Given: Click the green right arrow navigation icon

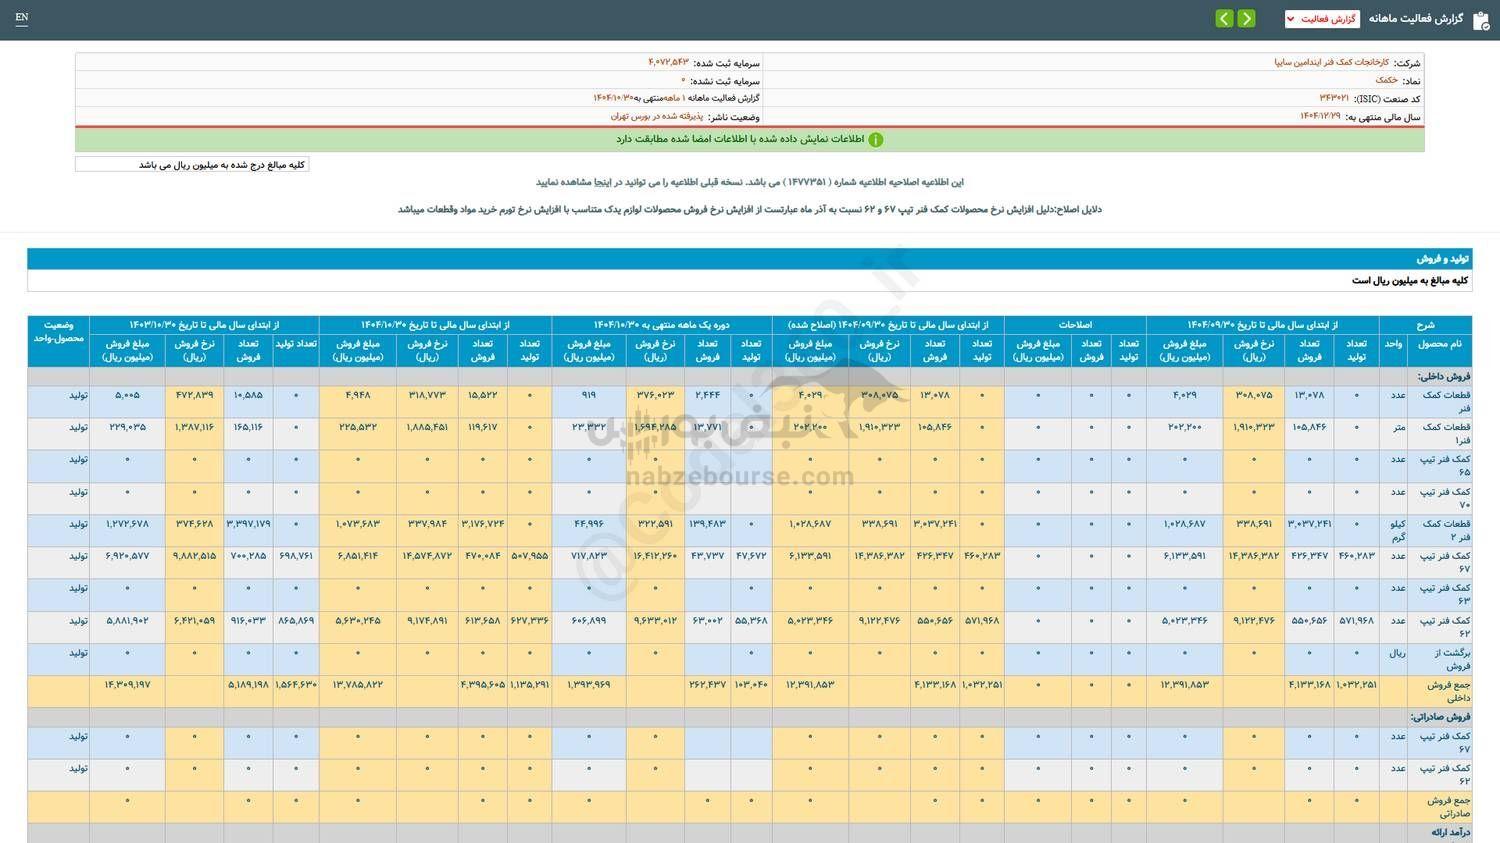Looking at the screenshot, I should (x=1246, y=19).
